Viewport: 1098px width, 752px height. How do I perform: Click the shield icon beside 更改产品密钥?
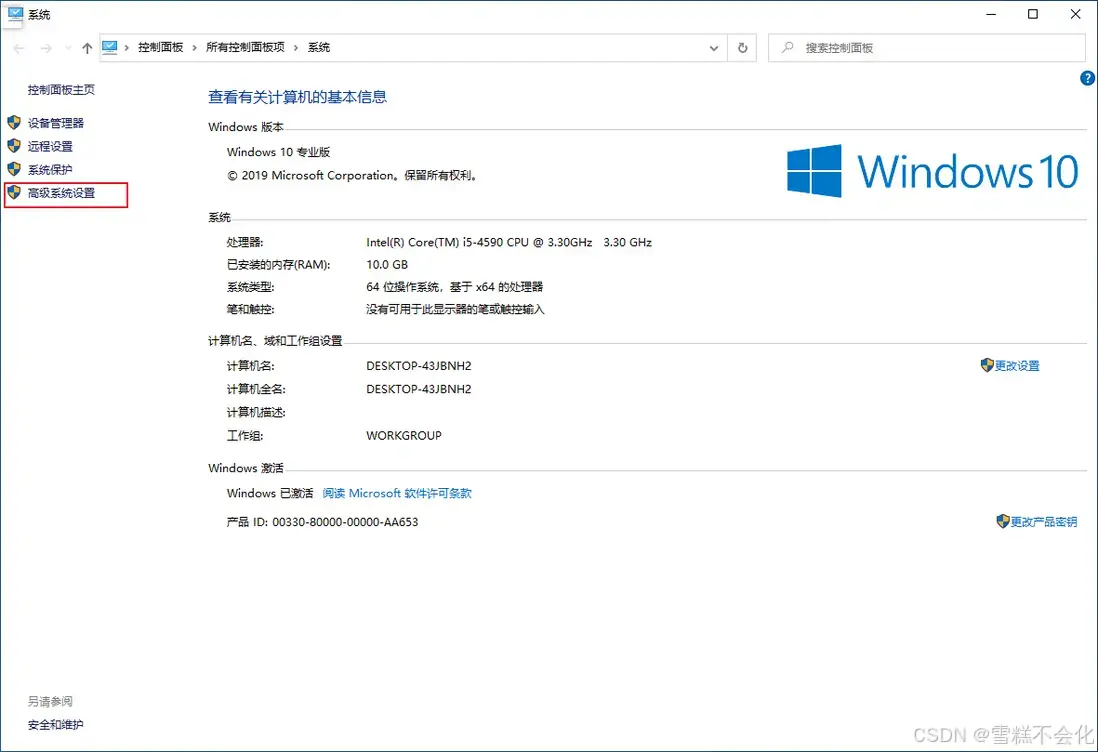[x=1002, y=521]
